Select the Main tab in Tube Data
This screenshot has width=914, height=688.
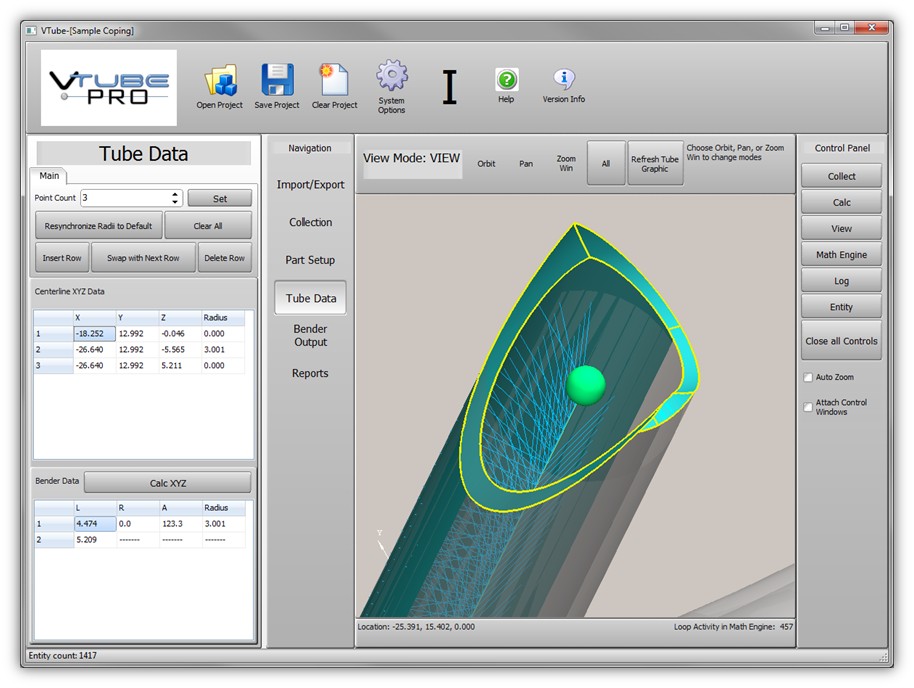(49, 176)
